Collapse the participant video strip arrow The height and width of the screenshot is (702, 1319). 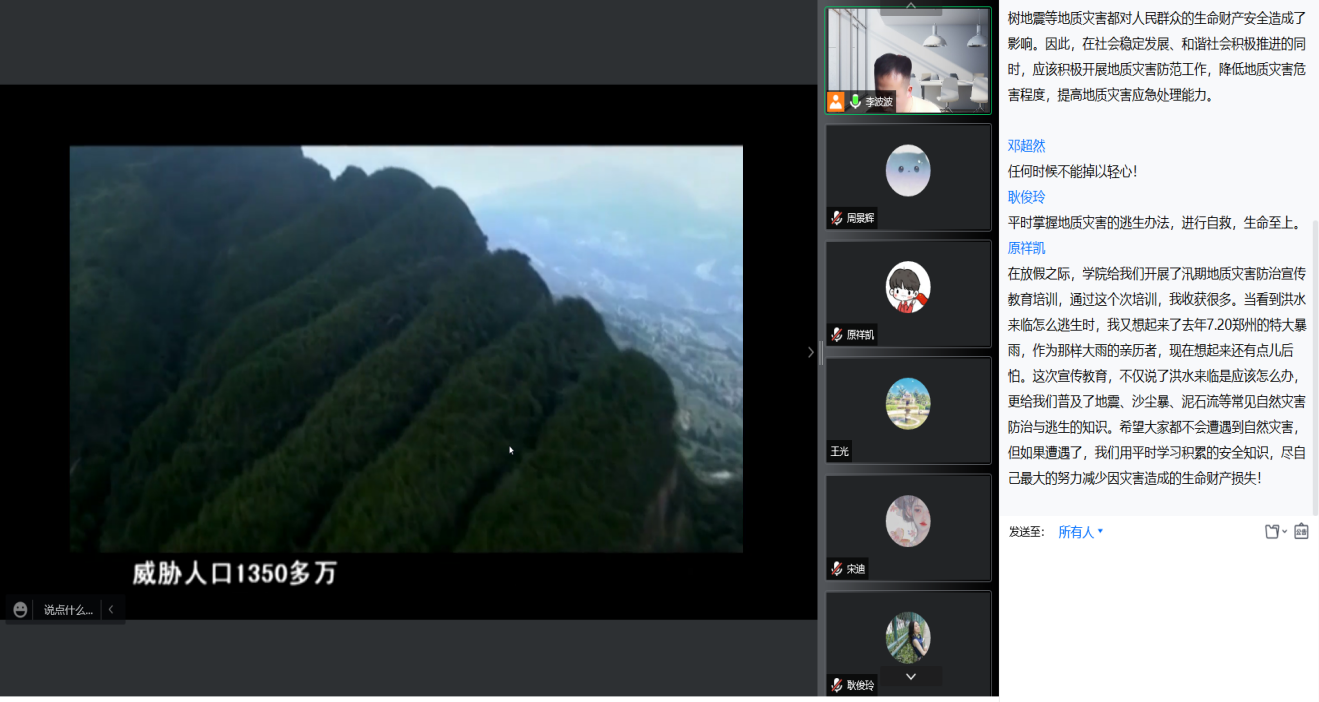(811, 352)
